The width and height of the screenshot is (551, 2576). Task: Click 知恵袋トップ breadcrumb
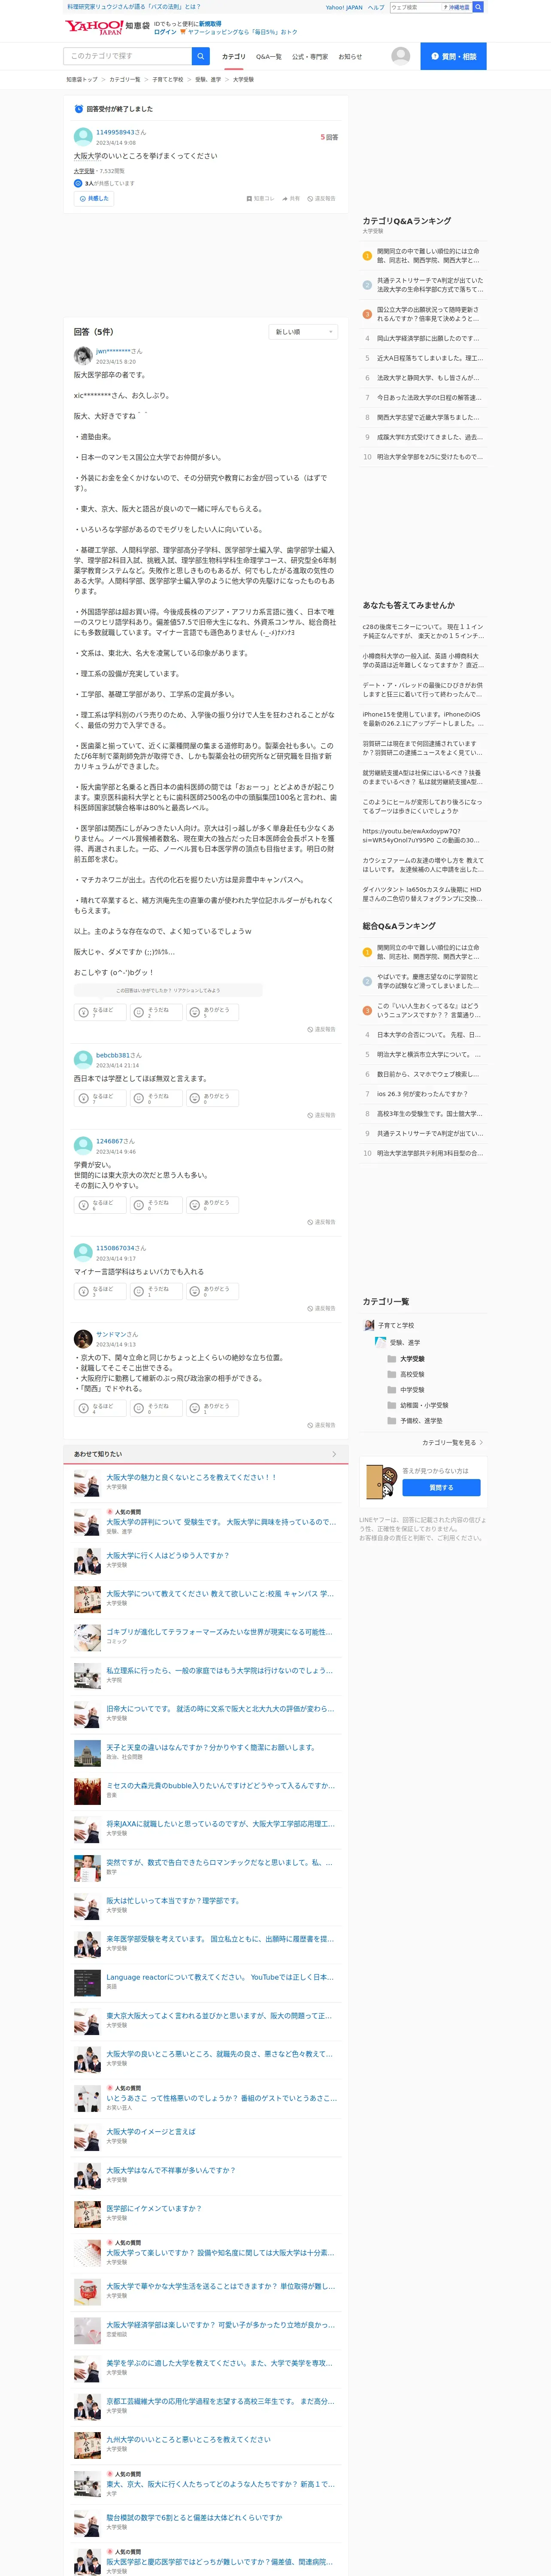pos(82,79)
